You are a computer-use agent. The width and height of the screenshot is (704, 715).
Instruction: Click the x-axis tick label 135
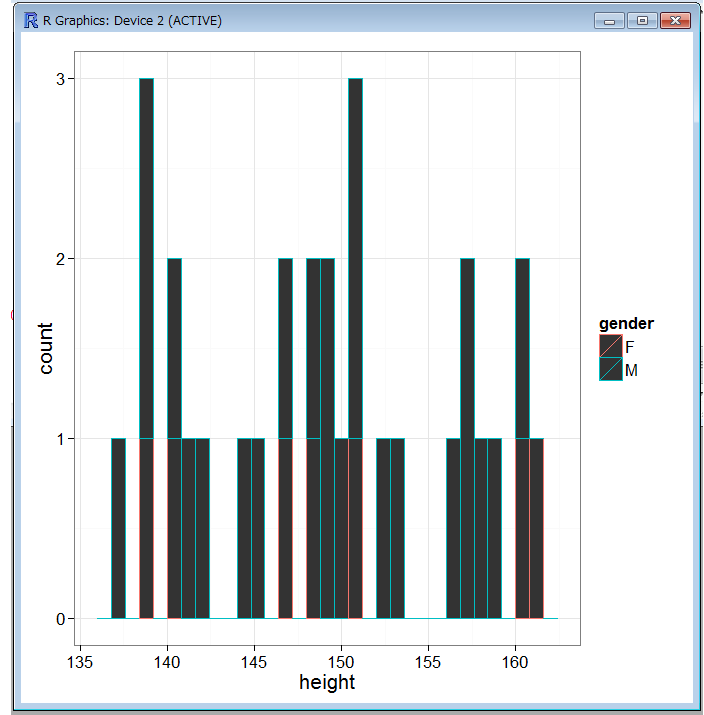pyautogui.click(x=80, y=662)
